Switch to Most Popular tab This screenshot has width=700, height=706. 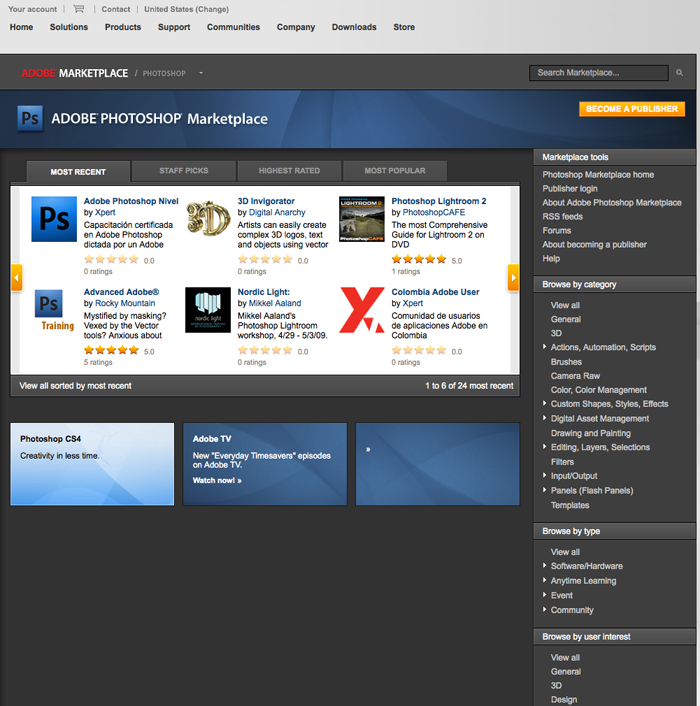point(395,171)
